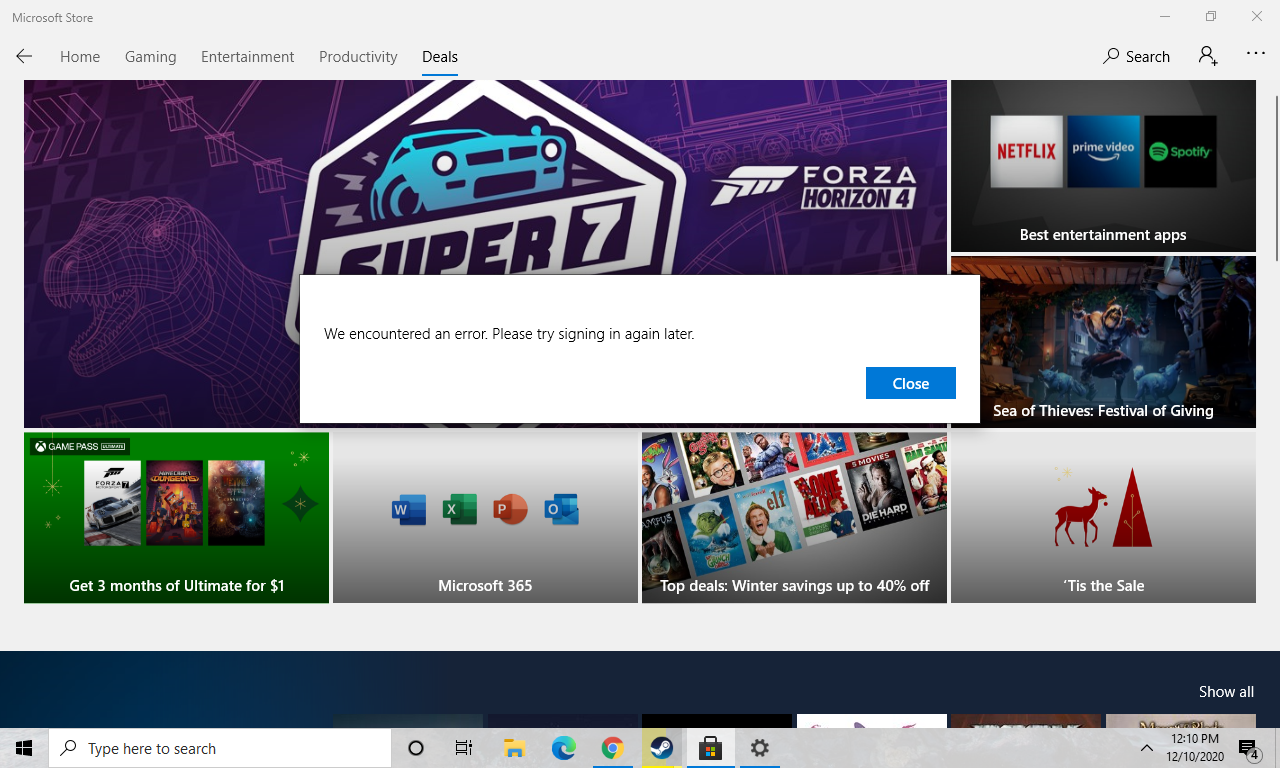Expand hidden icons in the system tray
Image resolution: width=1280 pixels, height=768 pixels.
1147,747
